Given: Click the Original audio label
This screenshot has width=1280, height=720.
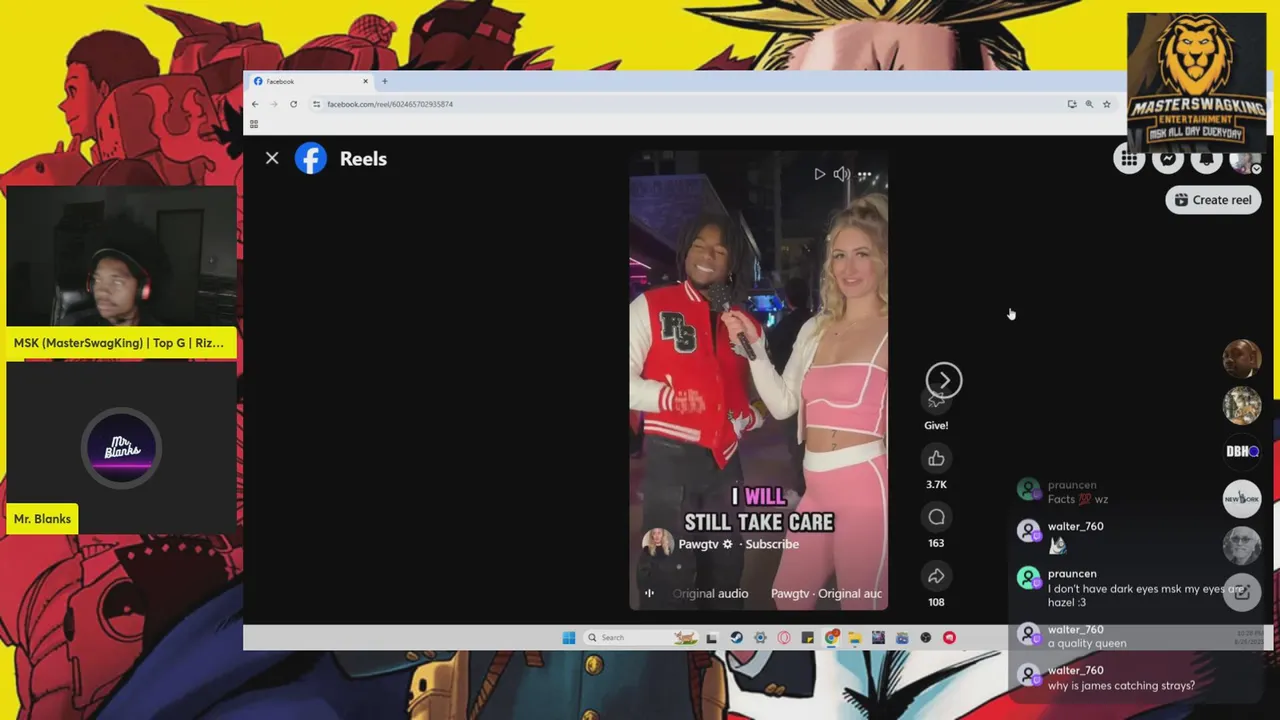Looking at the screenshot, I should pos(711,593).
